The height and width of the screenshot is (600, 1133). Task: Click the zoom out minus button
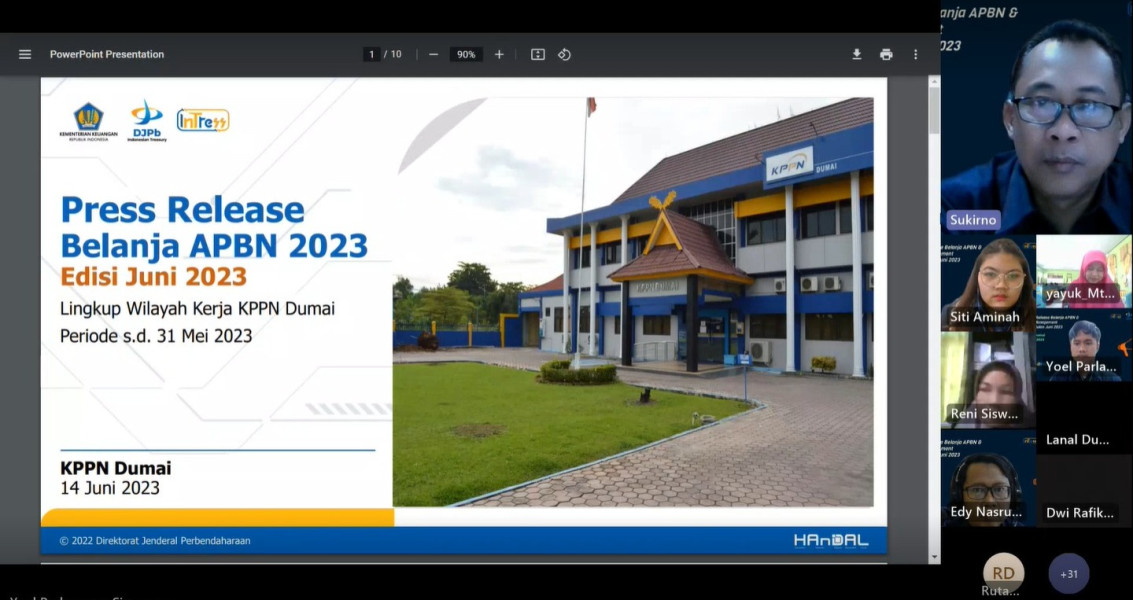[433, 55]
